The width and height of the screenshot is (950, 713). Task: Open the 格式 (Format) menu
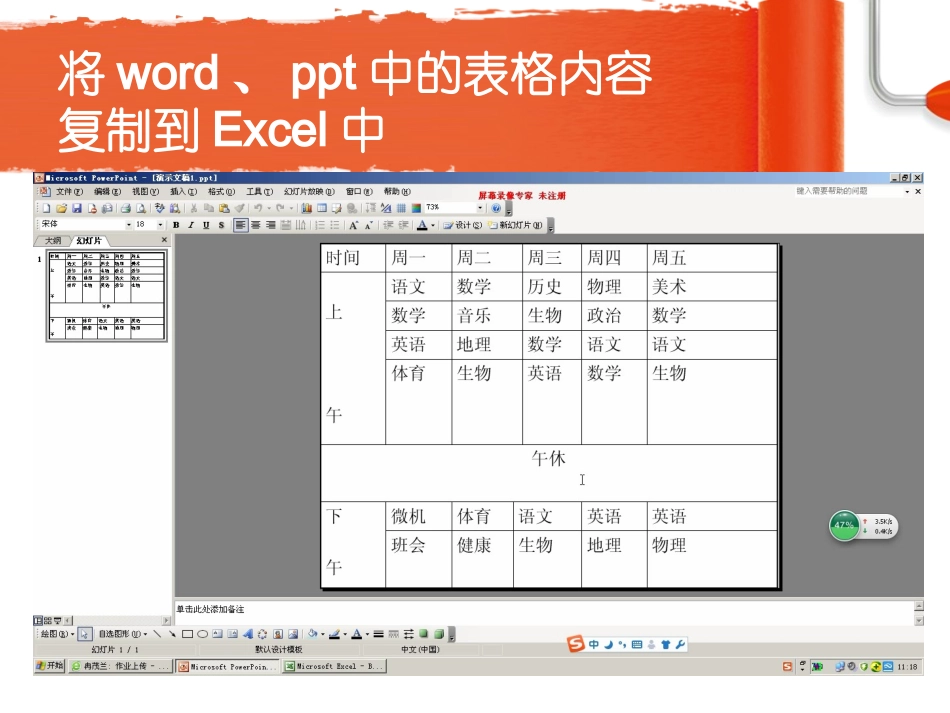point(221,191)
